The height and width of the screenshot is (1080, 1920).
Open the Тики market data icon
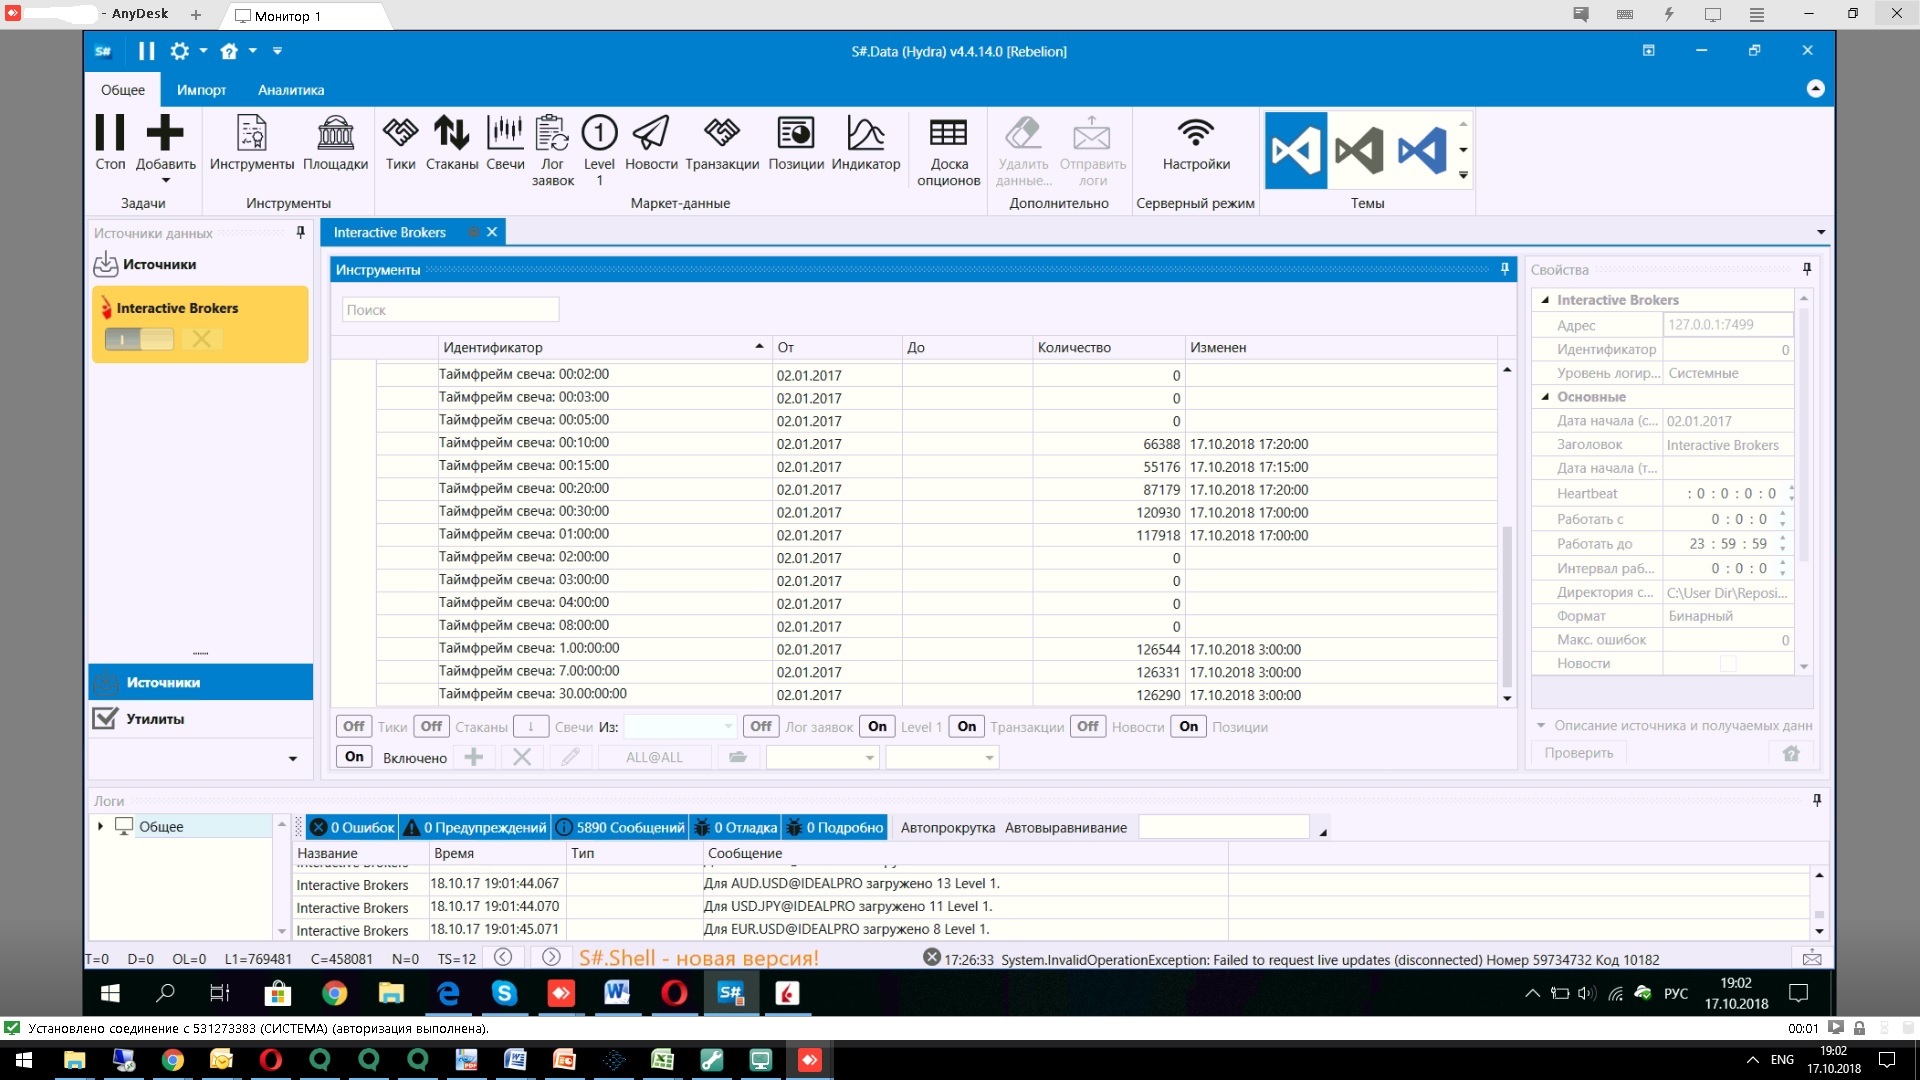point(400,133)
